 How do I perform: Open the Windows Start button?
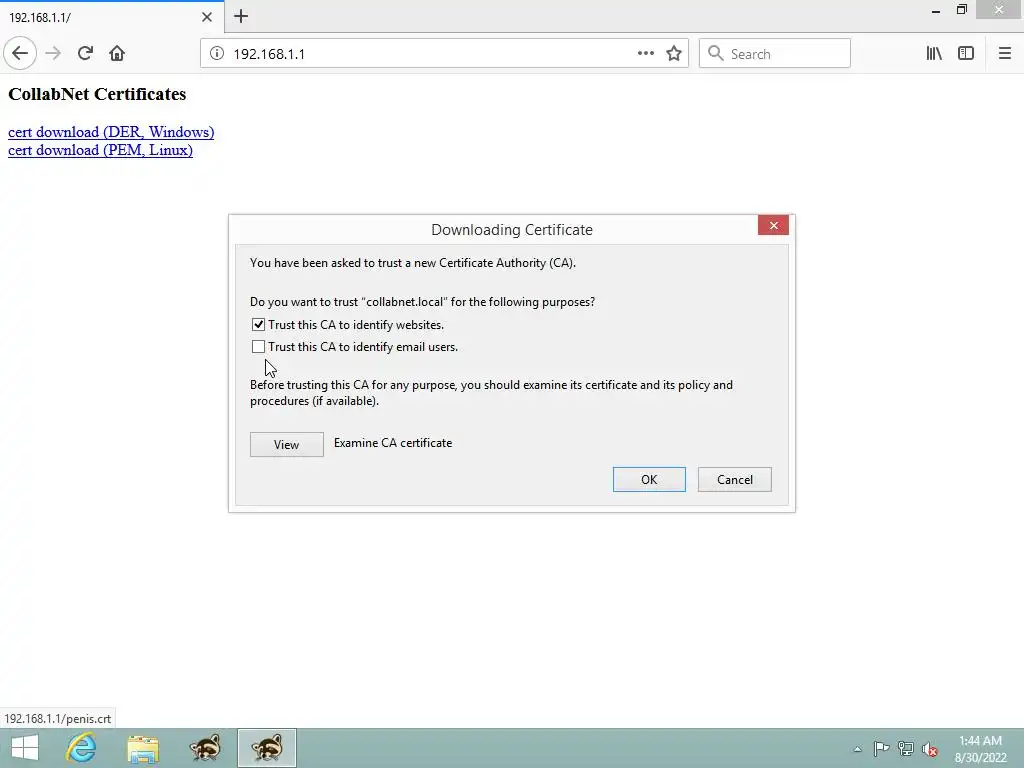pyautogui.click(x=25, y=748)
